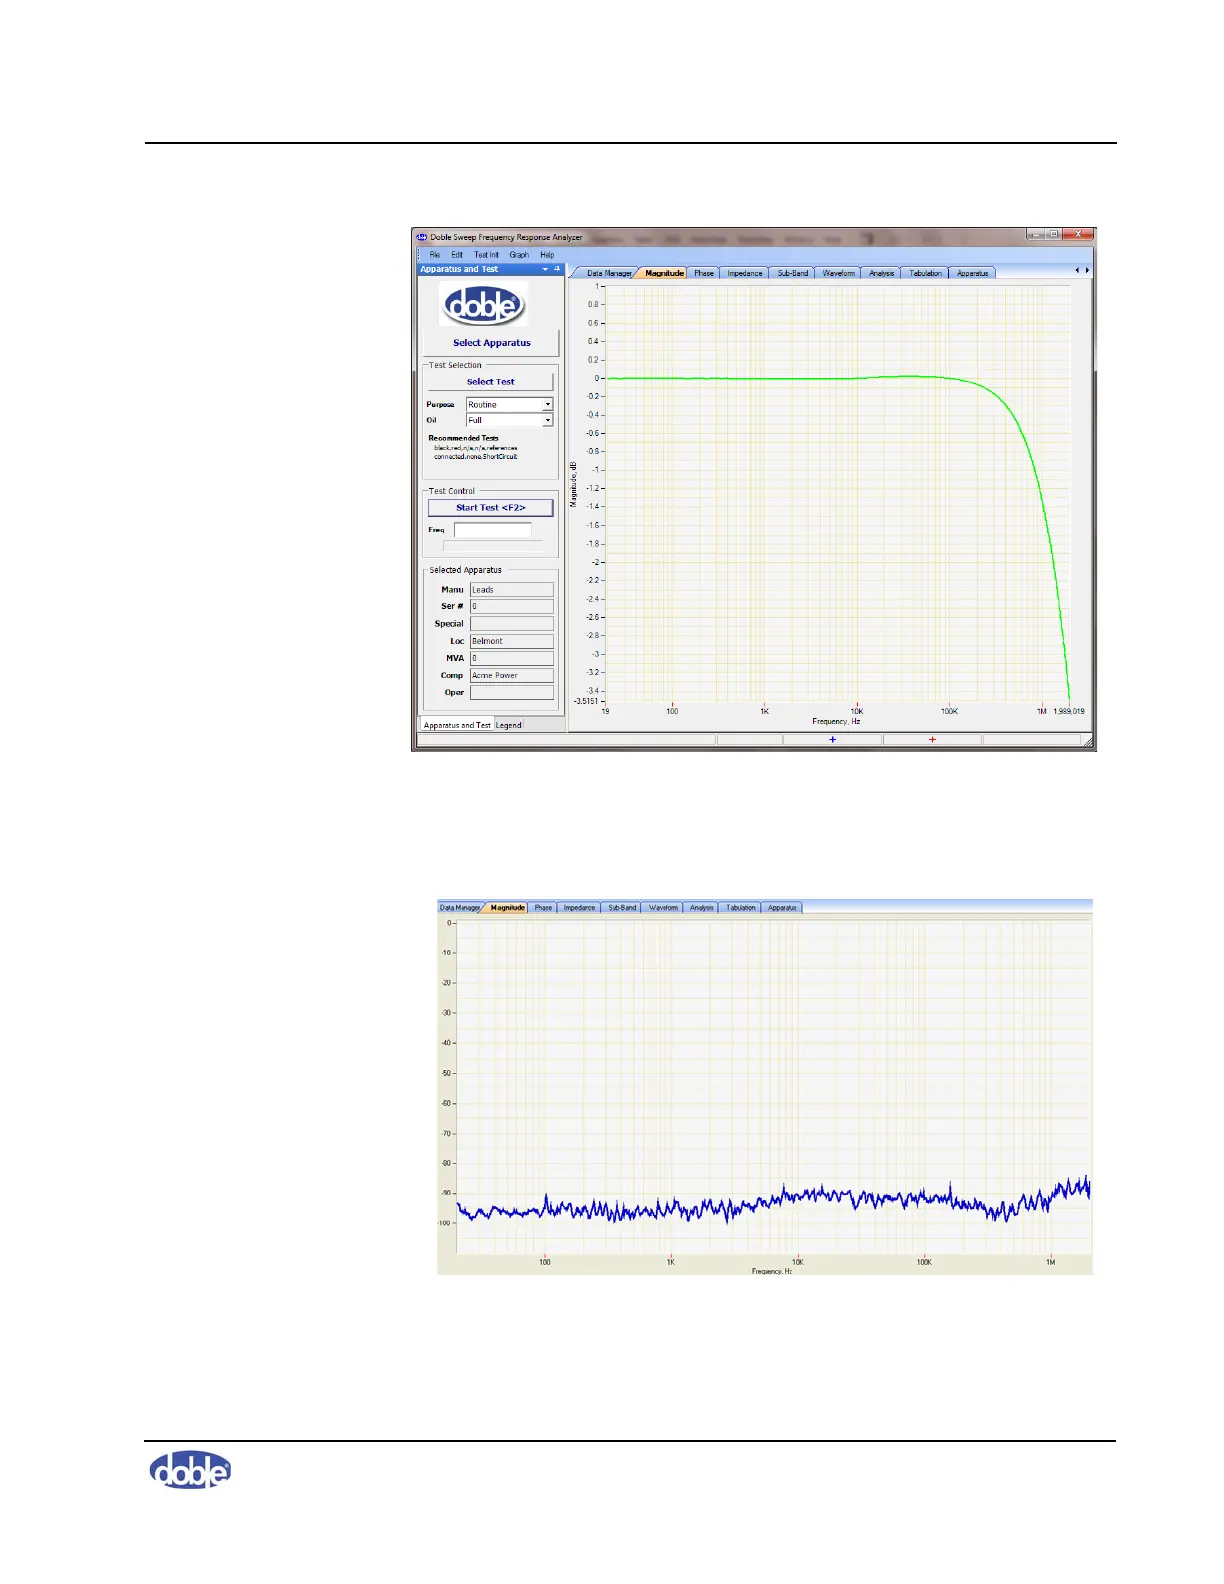
Task: Select Magnitude tab in analyzer window
Action: click(664, 273)
